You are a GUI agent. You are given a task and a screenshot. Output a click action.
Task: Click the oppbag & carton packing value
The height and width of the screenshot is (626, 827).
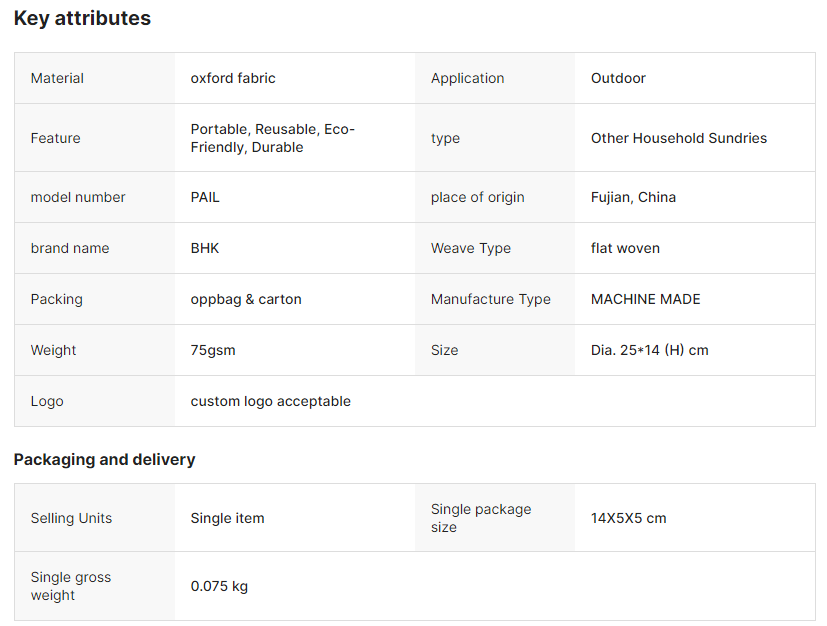click(246, 299)
